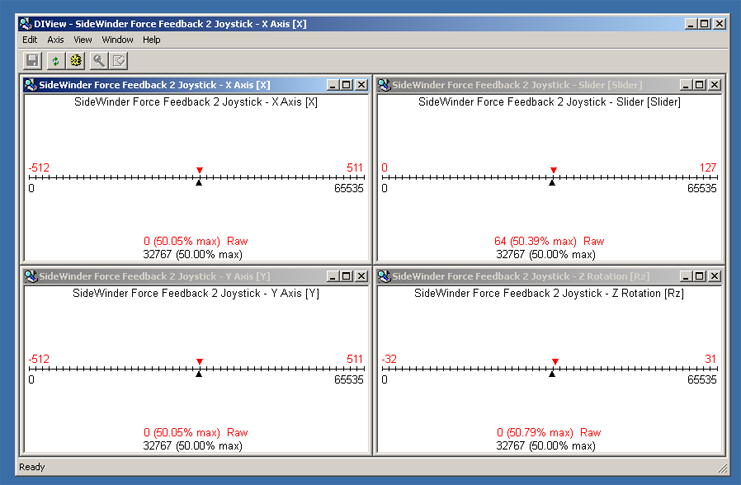Image resolution: width=741 pixels, height=485 pixels.
Task: Activate the Z Rotation window title bar
Action: pos(549,276)
